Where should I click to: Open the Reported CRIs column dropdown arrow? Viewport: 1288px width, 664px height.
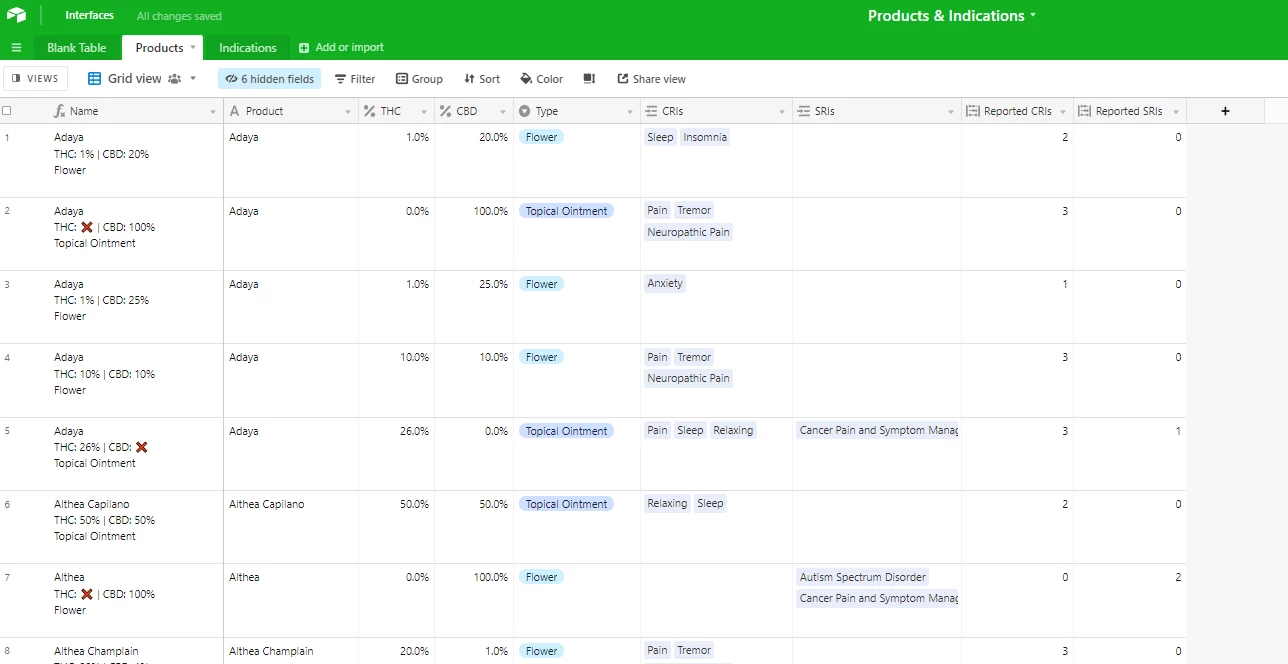[1063, 112]
